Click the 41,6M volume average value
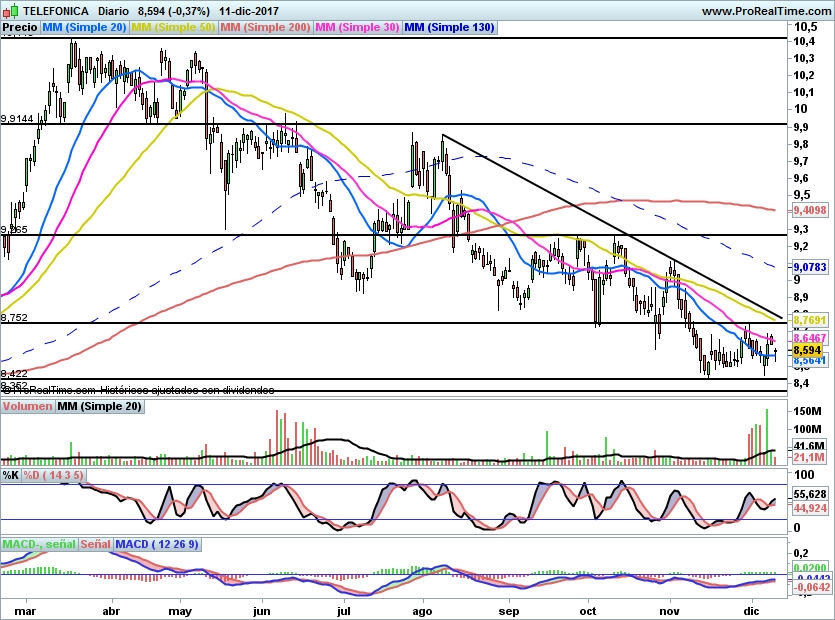 tap(809, 446)
